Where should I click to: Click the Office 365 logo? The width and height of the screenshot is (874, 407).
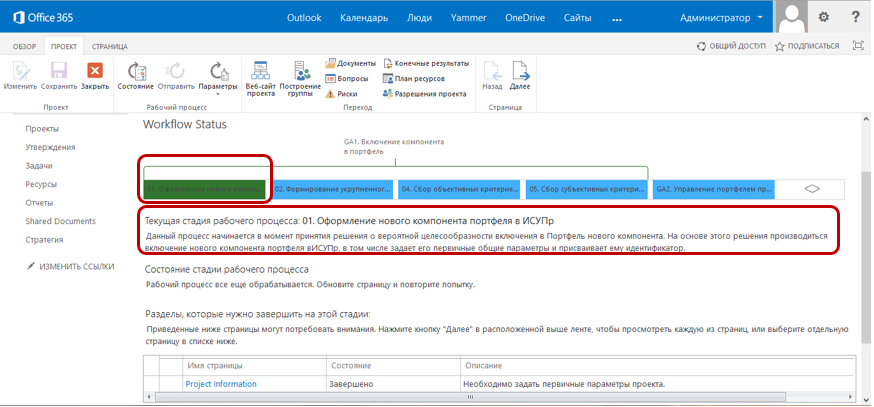(x=43, y=18)
